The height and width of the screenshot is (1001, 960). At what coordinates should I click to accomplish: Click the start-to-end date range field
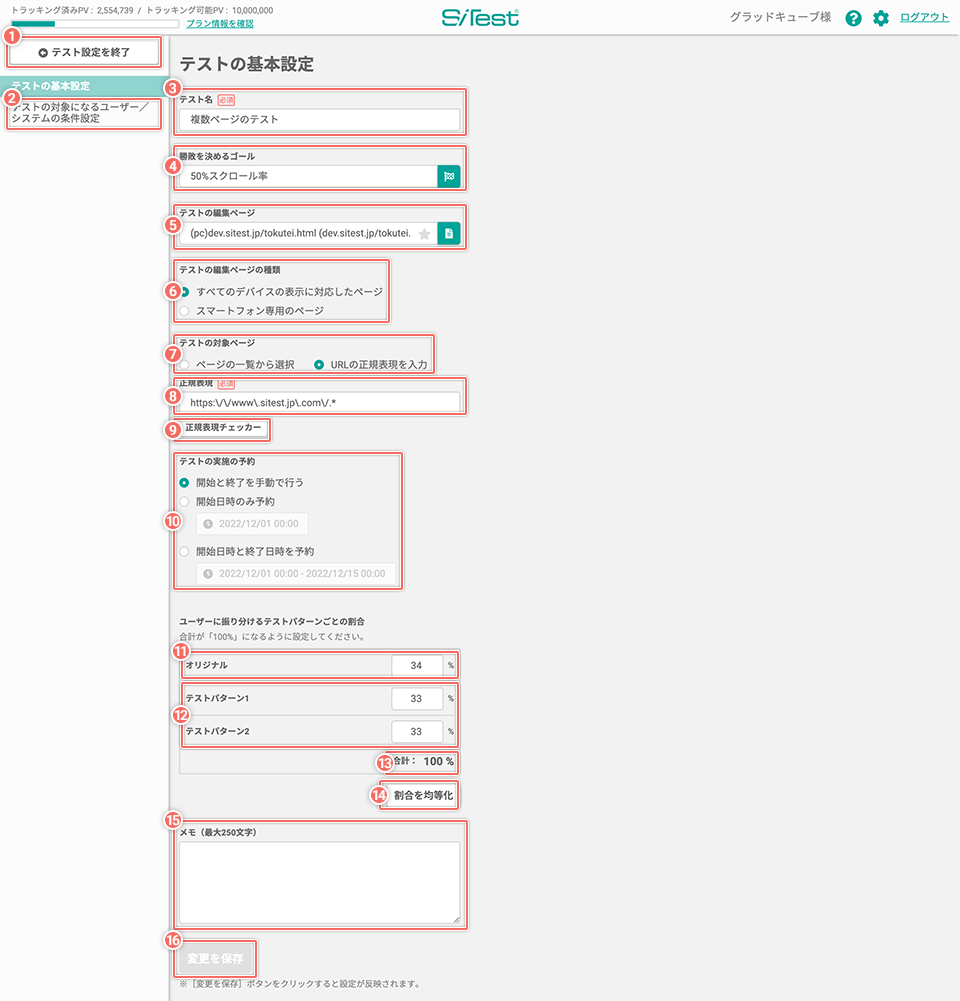point(296,574)
